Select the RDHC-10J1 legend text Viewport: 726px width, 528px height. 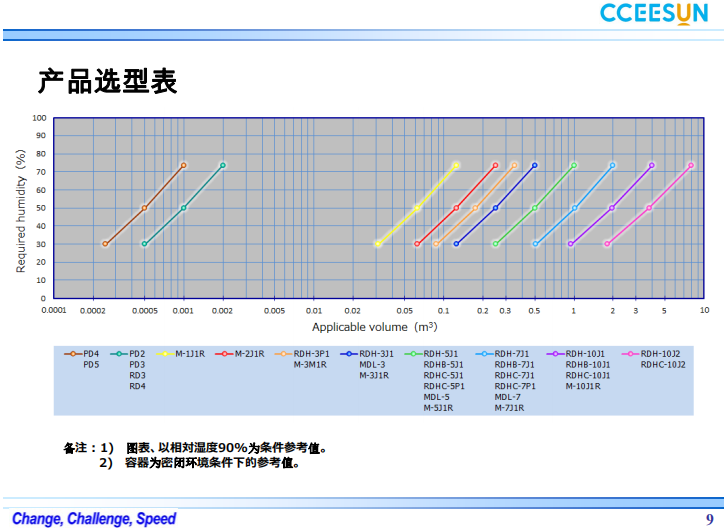pyautogui.click(x=588, y=376)
